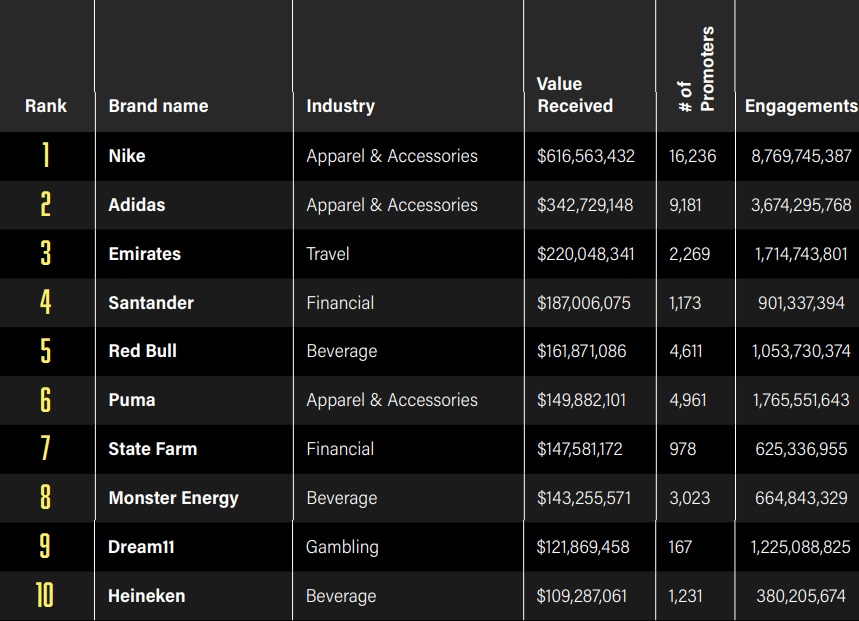Click the yellow rank number 1
The height and width of the screenshot is (621, 859).
45,156
